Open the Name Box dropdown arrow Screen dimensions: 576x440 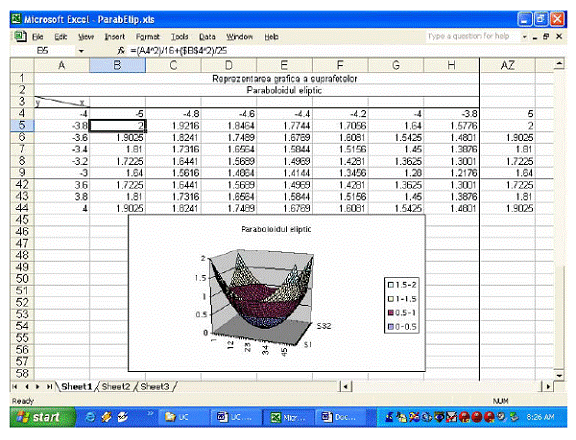pos(81,51)
